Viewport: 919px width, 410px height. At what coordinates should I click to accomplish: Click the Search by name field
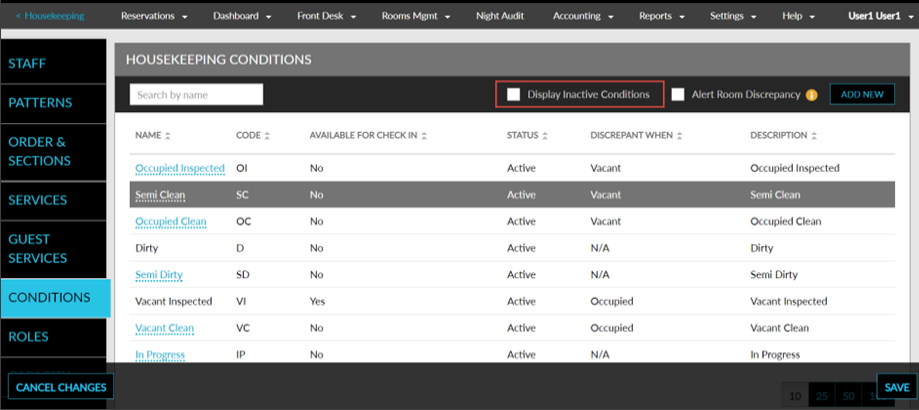coord(196,94)
